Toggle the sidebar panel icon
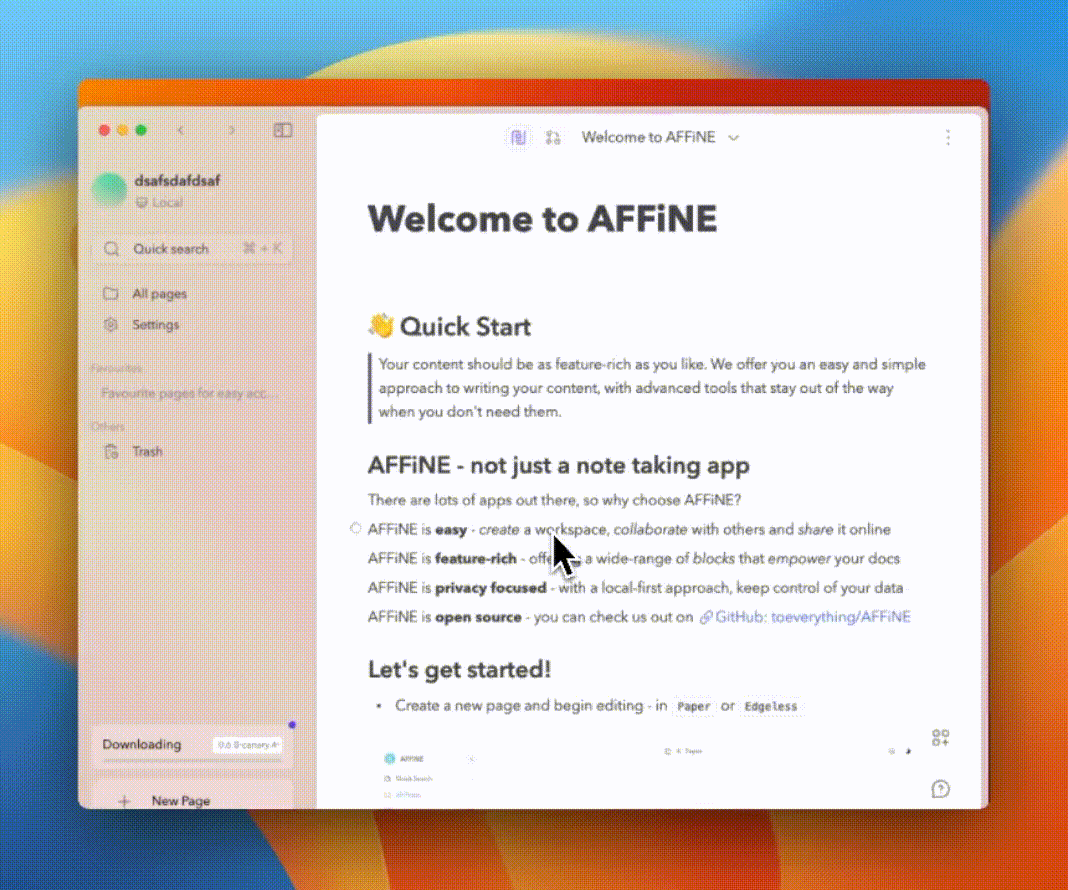Viewport: 1068px width, 890px height. [x=283, y=130]
